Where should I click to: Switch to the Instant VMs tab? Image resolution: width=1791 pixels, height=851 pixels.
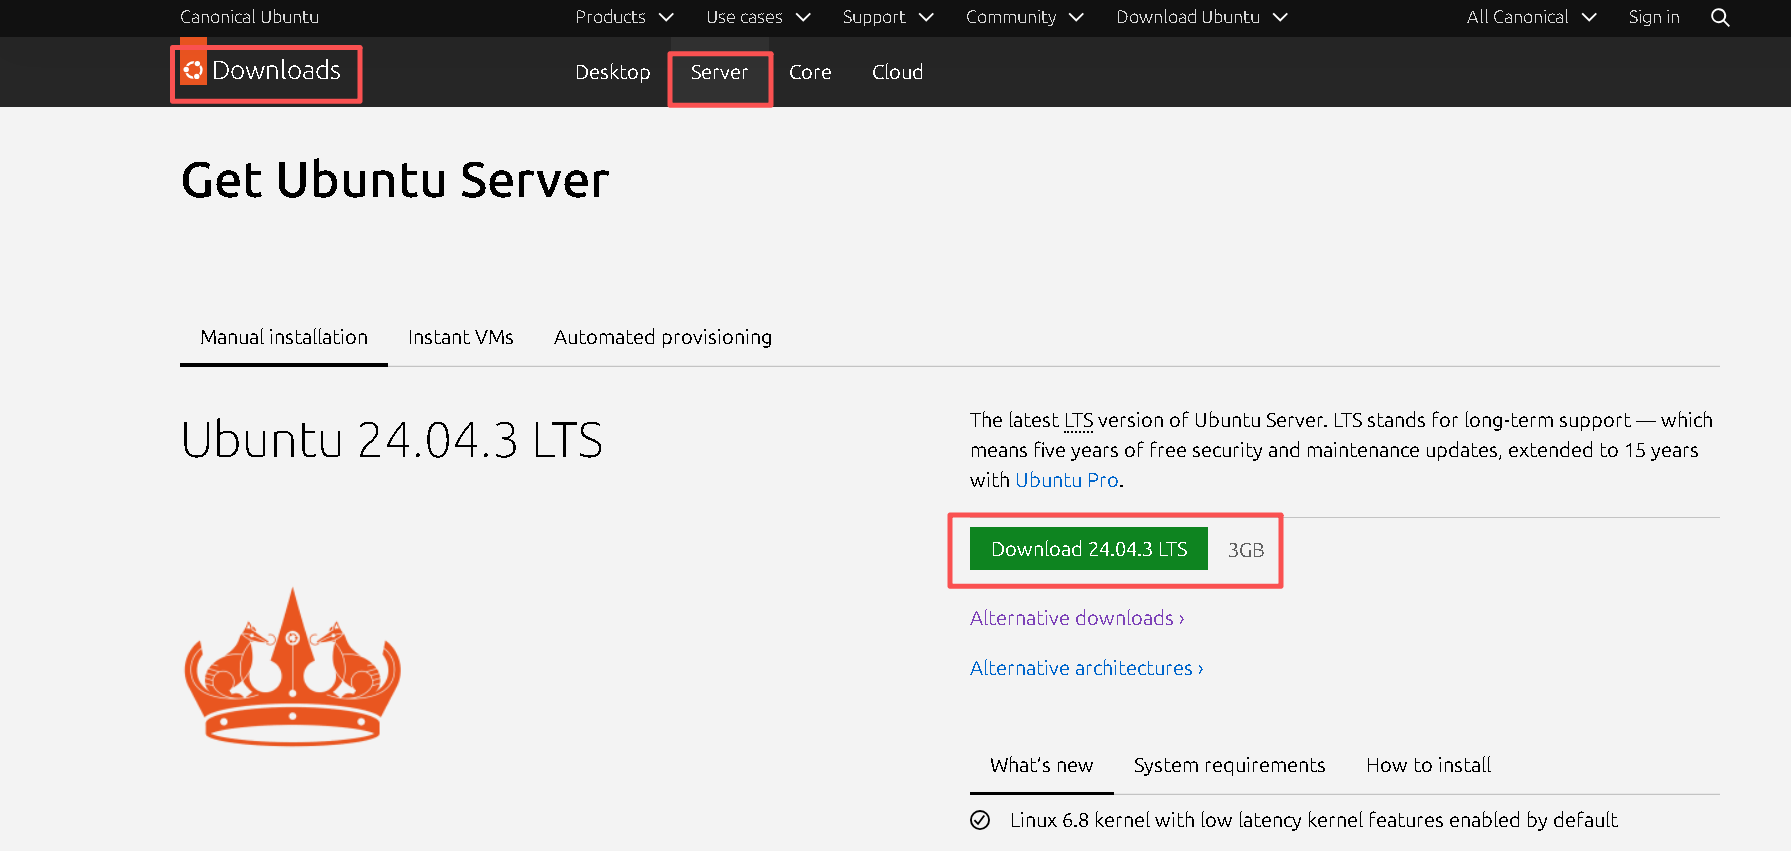[461, 337]
